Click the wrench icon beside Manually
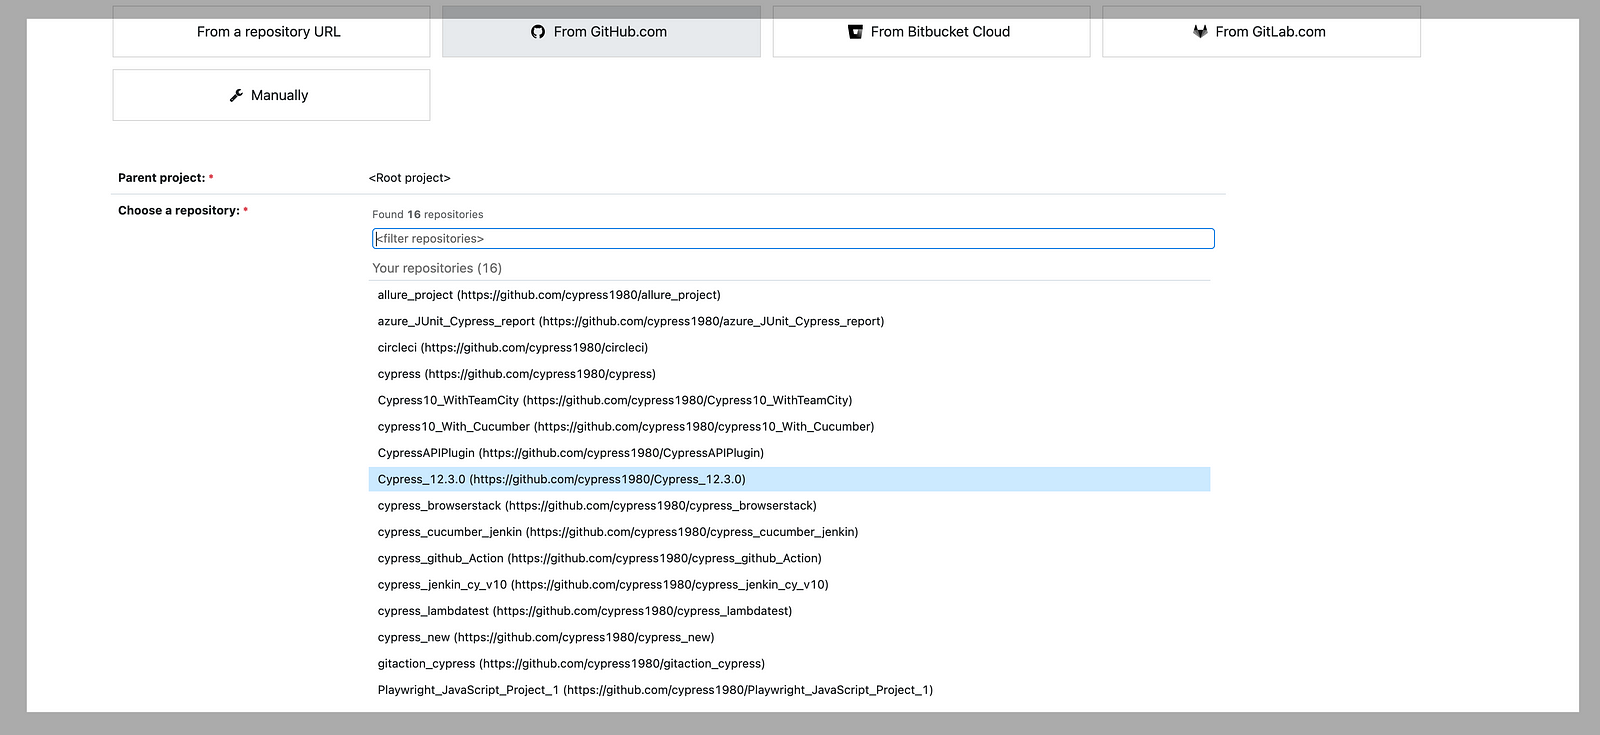1600x735 pixels. click(236, 95)
